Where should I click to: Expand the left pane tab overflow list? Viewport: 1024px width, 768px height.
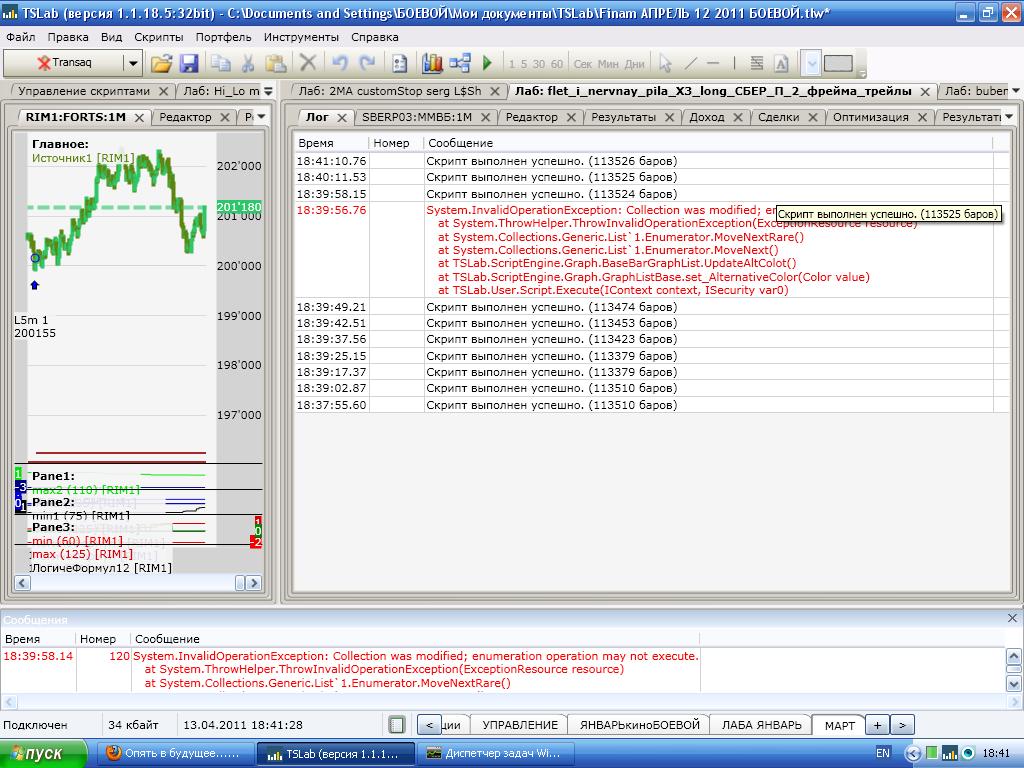(262, 117)
